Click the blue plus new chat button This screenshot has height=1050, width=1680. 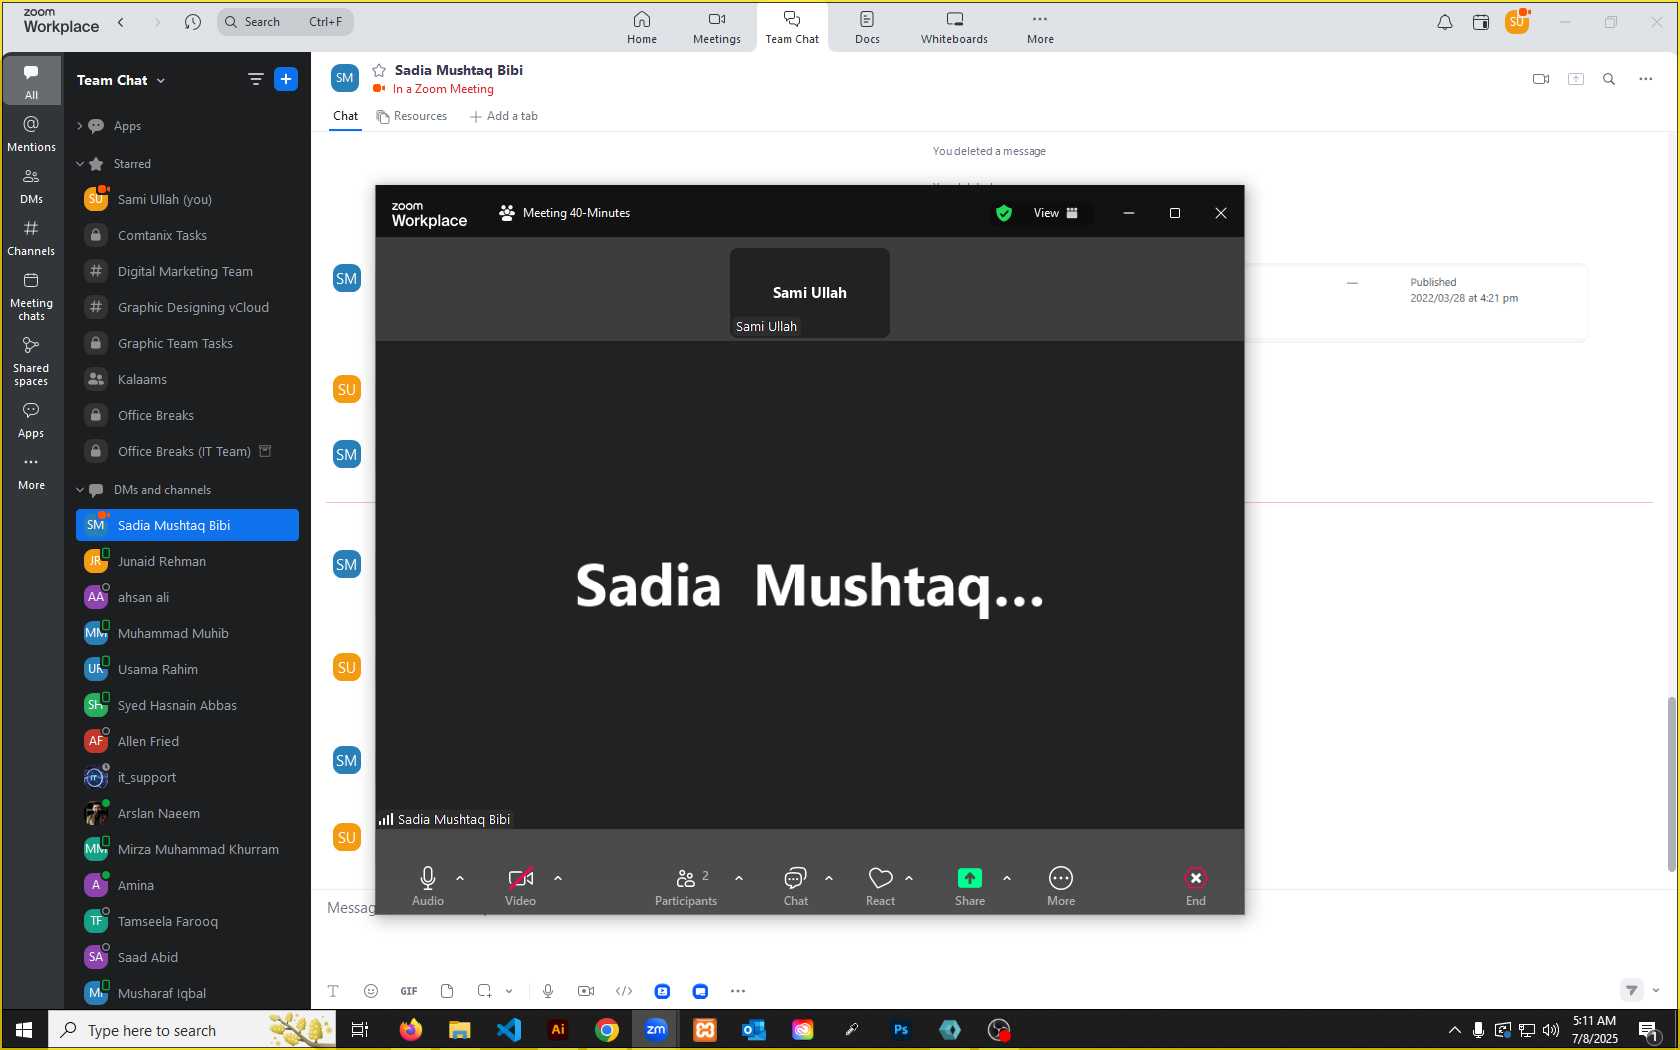[x=286, y=79]
